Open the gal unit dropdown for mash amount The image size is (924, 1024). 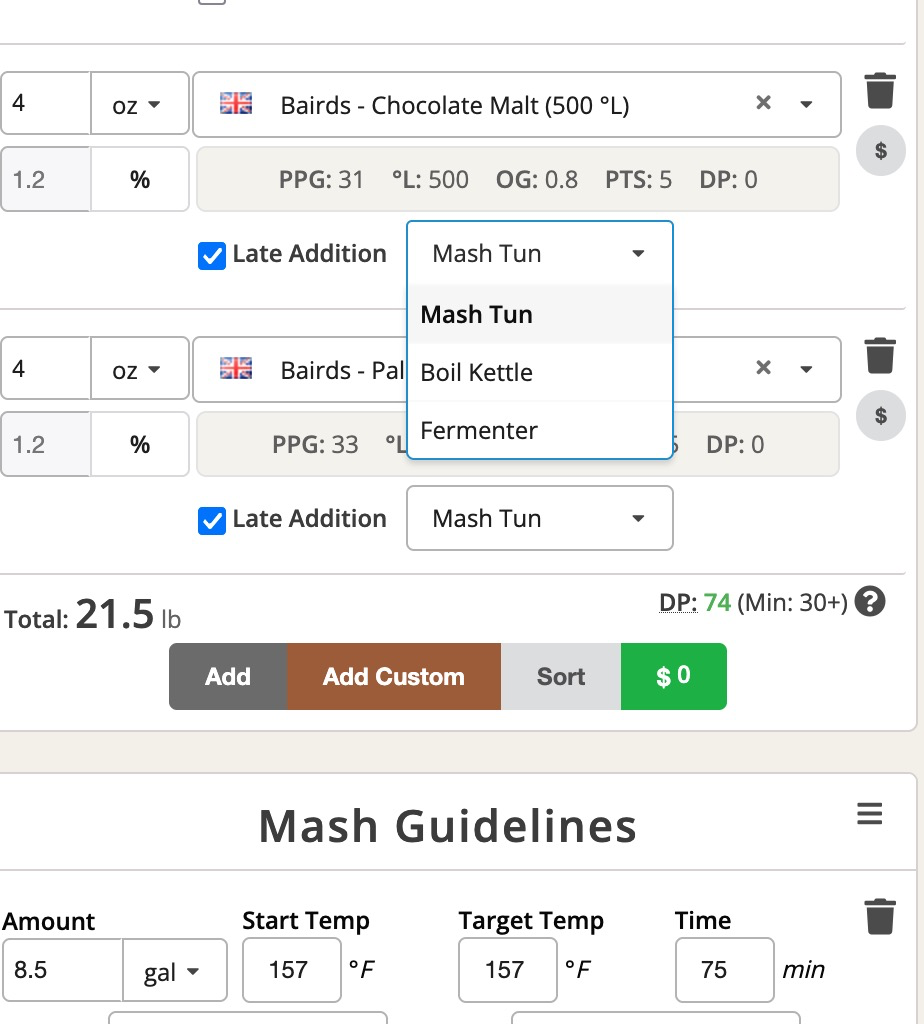174,971
